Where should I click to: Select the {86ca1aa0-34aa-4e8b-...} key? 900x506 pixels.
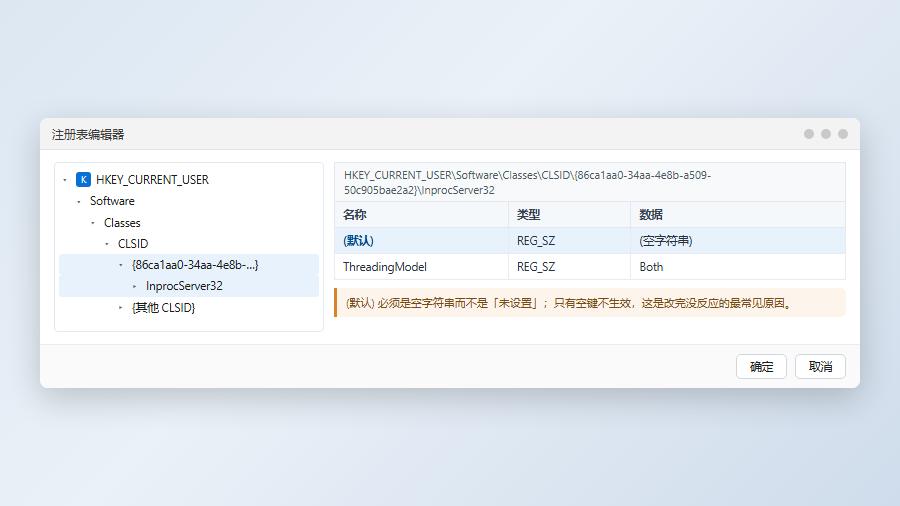189,265
